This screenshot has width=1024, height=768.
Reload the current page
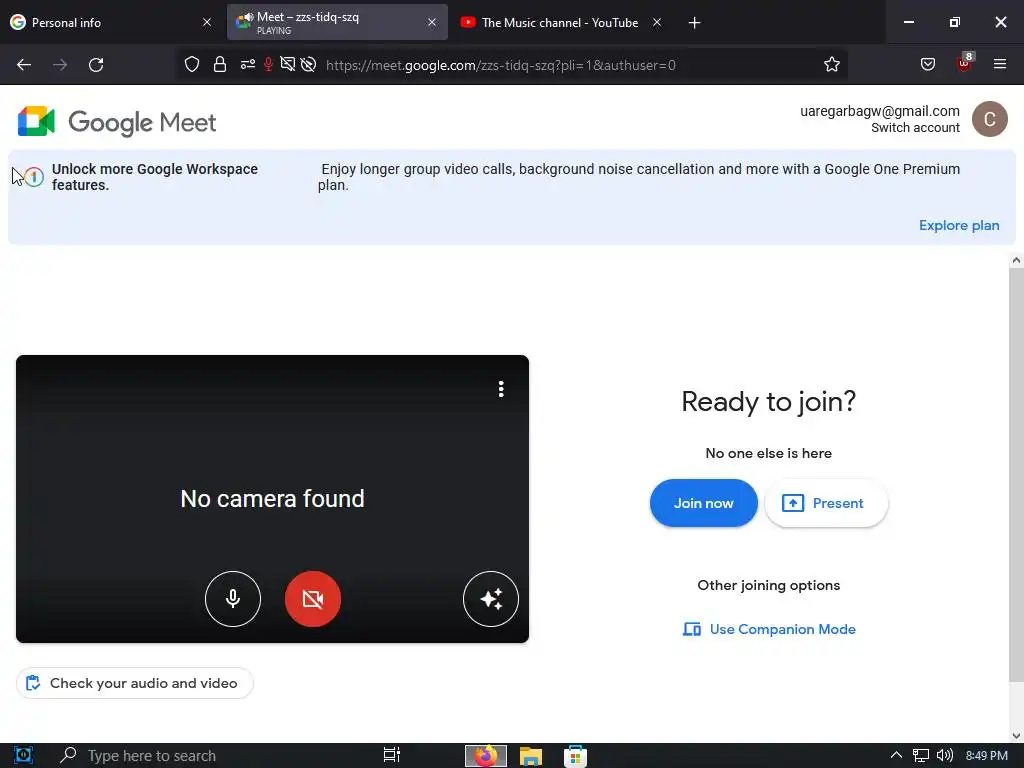point(96,65)
